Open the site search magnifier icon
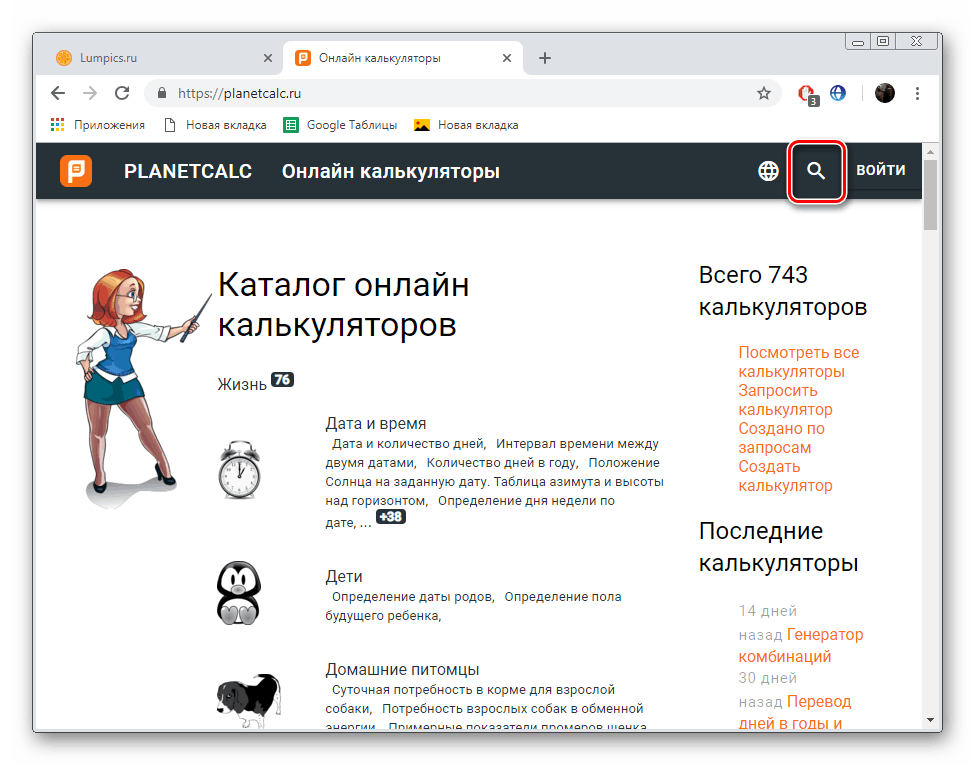 click(x=816, y=171)
